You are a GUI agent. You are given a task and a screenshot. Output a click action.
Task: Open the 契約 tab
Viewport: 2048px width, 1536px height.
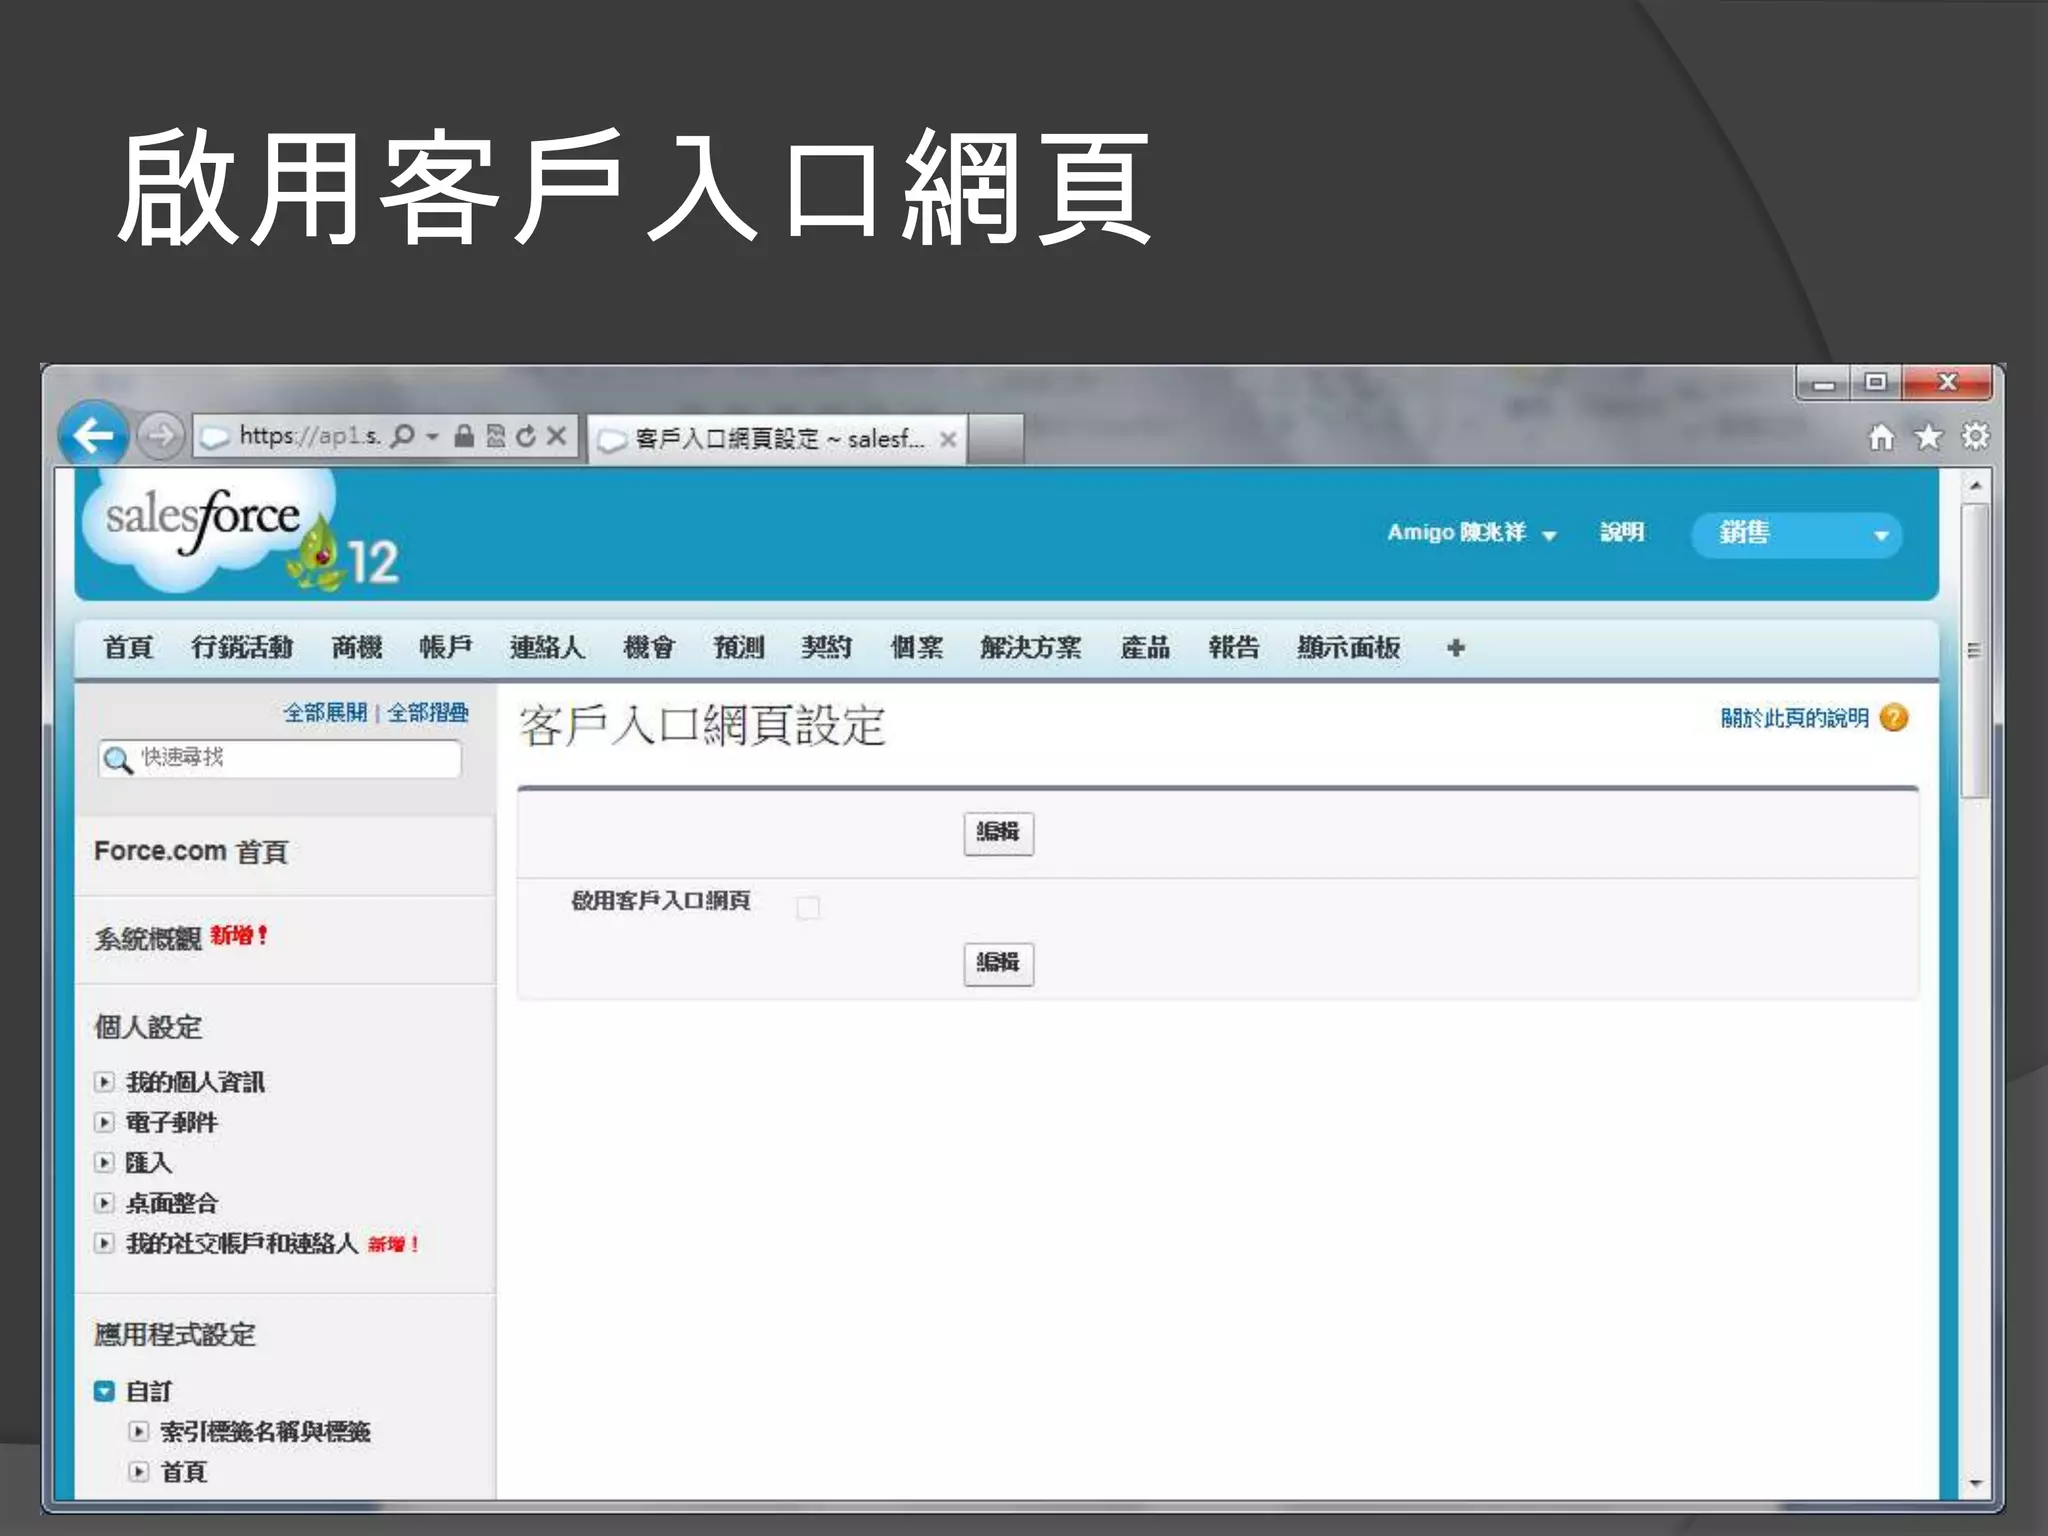(x=826, y=648)
